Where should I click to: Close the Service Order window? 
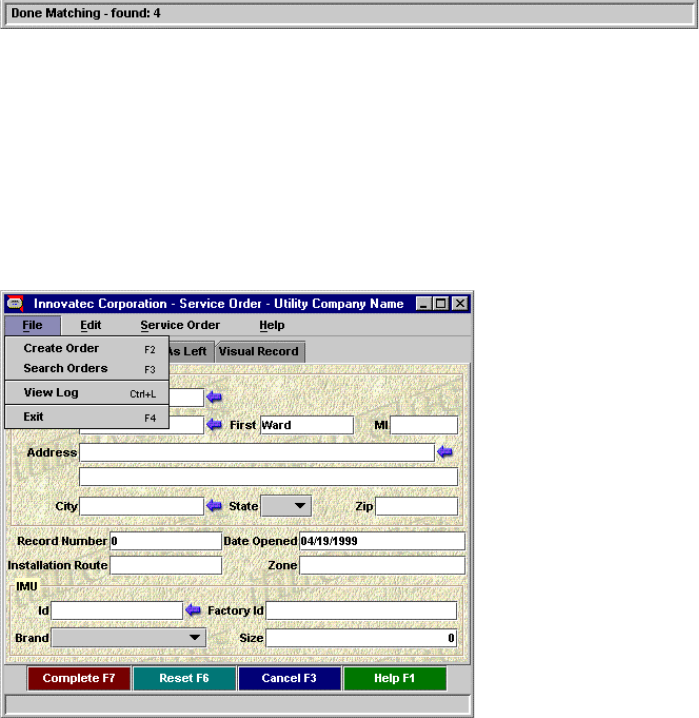pos(460,304)
